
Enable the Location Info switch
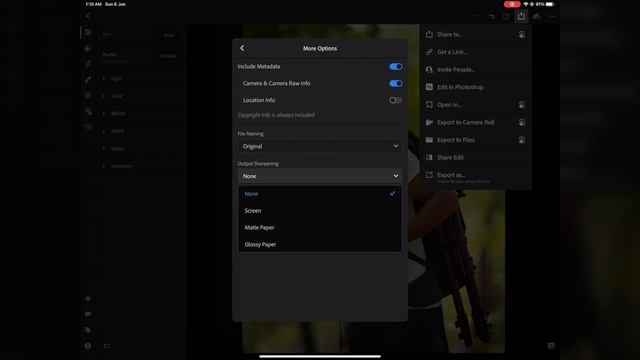[x=396, y=100]
